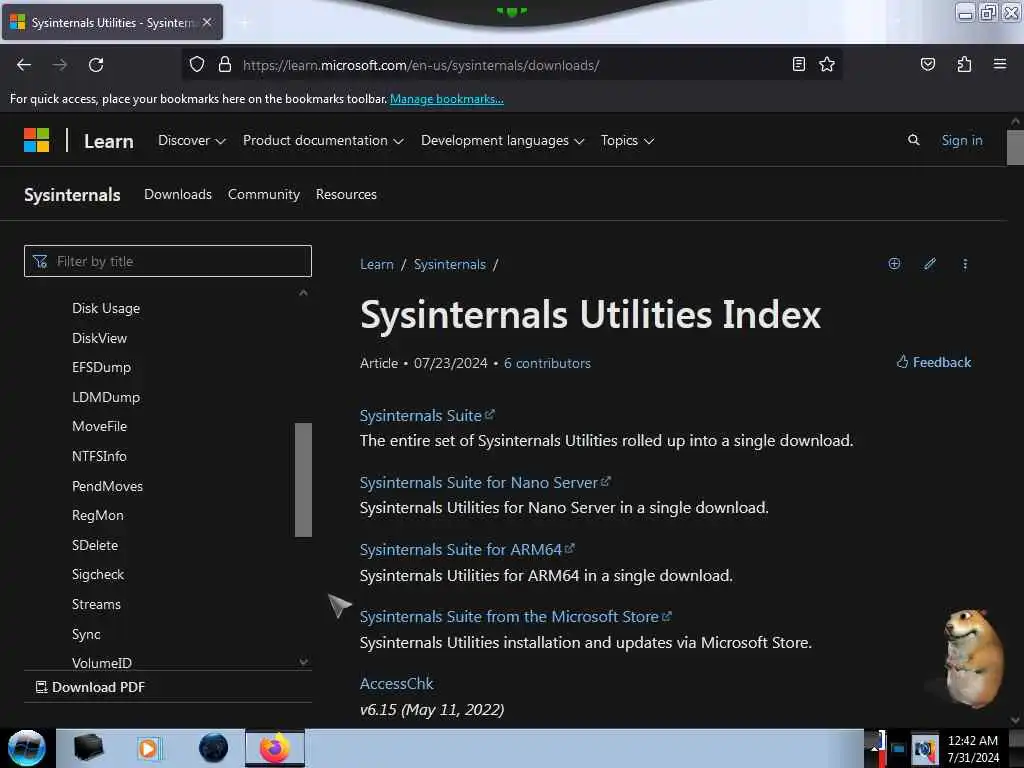The width and height of the screenshot is (1024, 768).
Task: Open a new browser tab
Action: 244,22
